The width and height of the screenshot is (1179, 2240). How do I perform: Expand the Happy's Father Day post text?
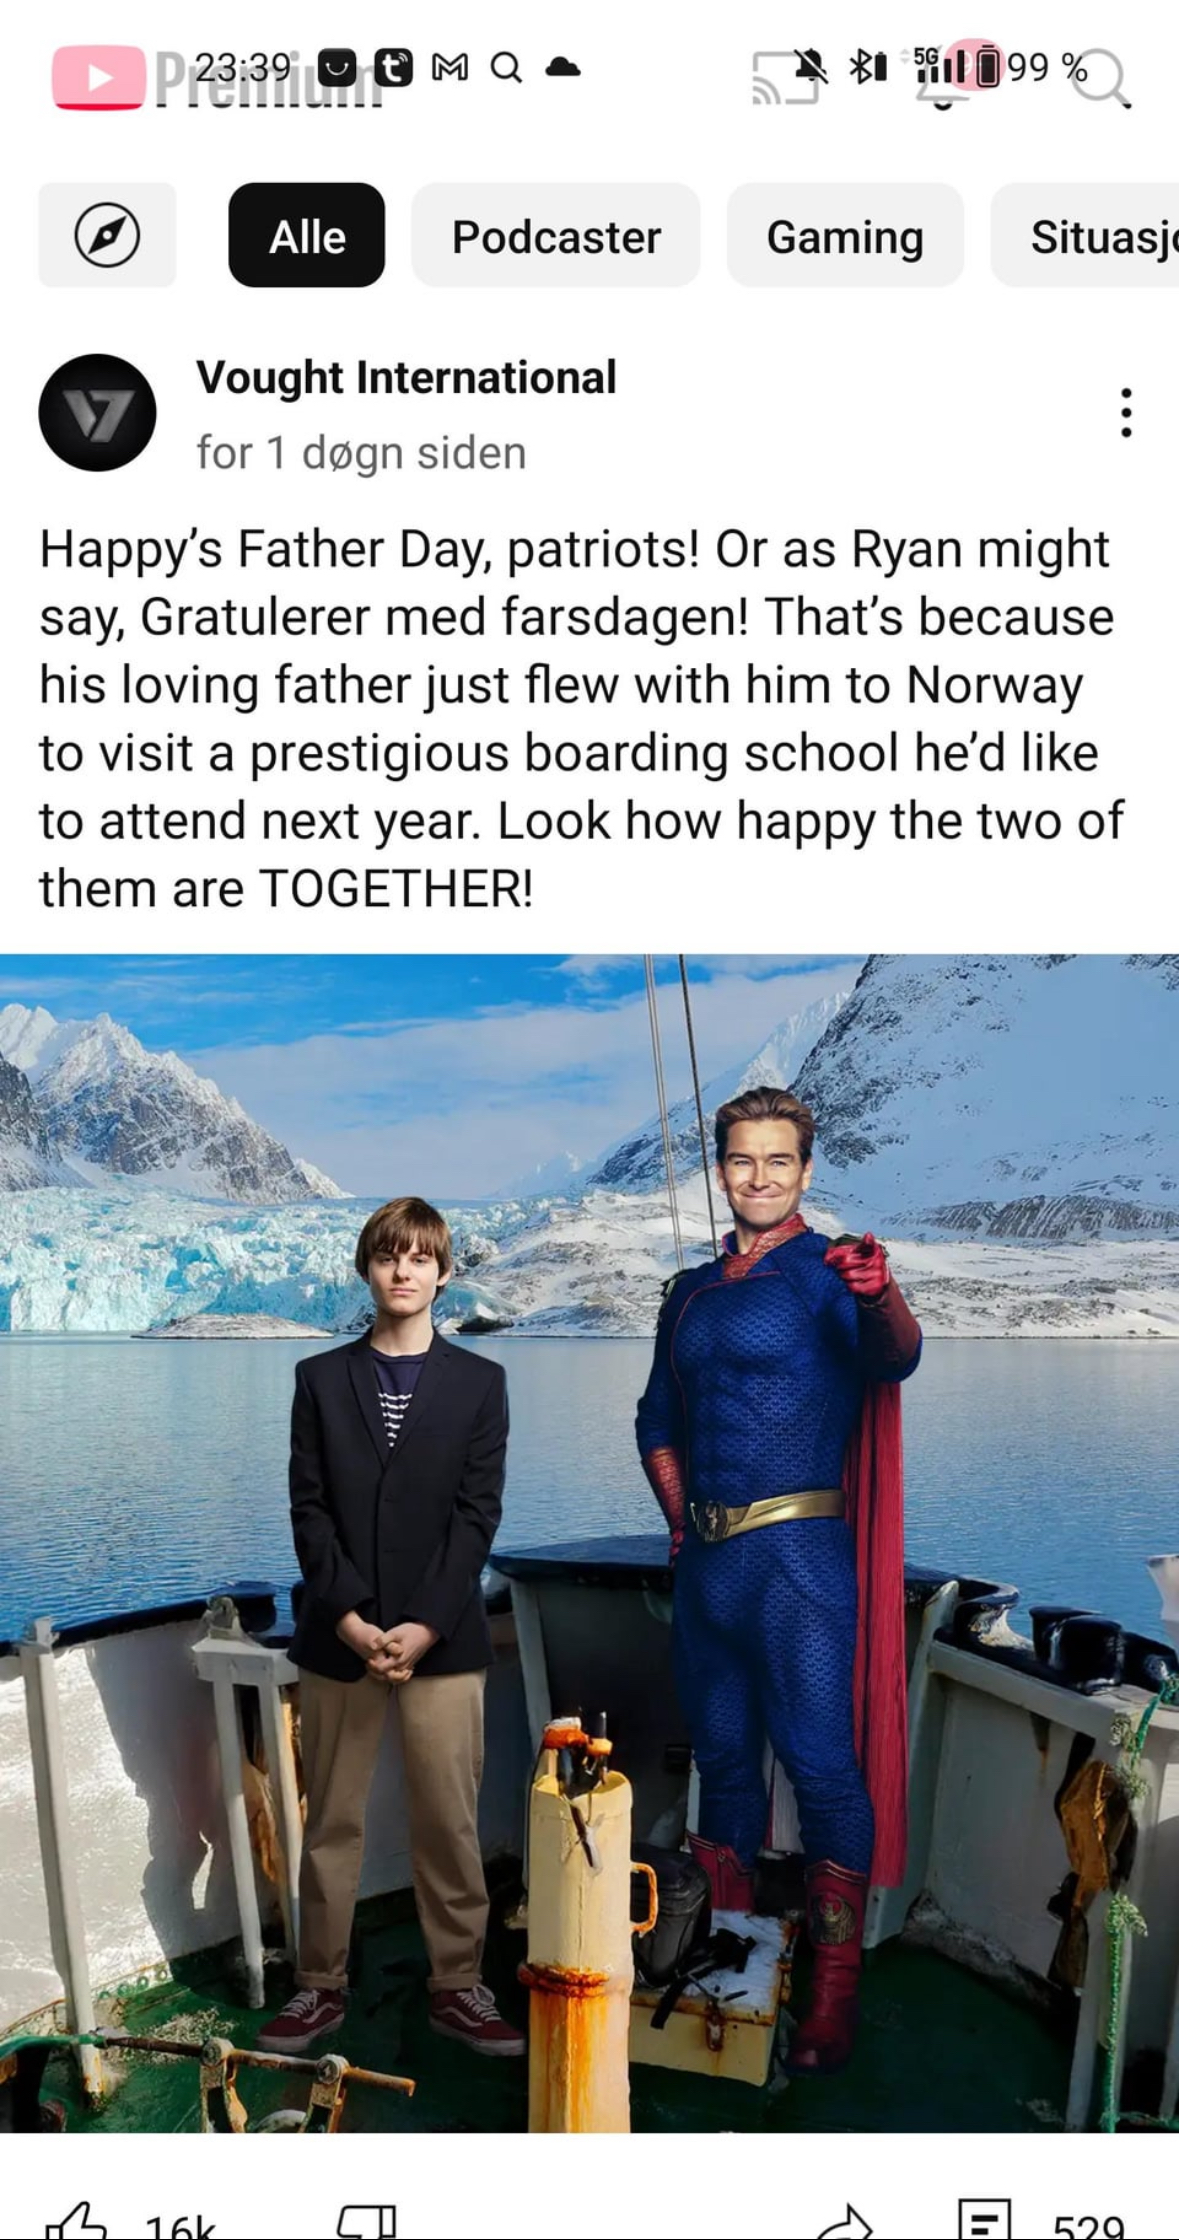581,718
